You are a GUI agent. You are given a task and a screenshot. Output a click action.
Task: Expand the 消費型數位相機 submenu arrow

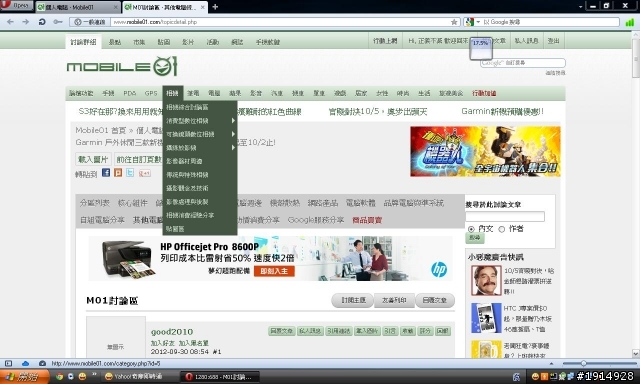[233, 121]
